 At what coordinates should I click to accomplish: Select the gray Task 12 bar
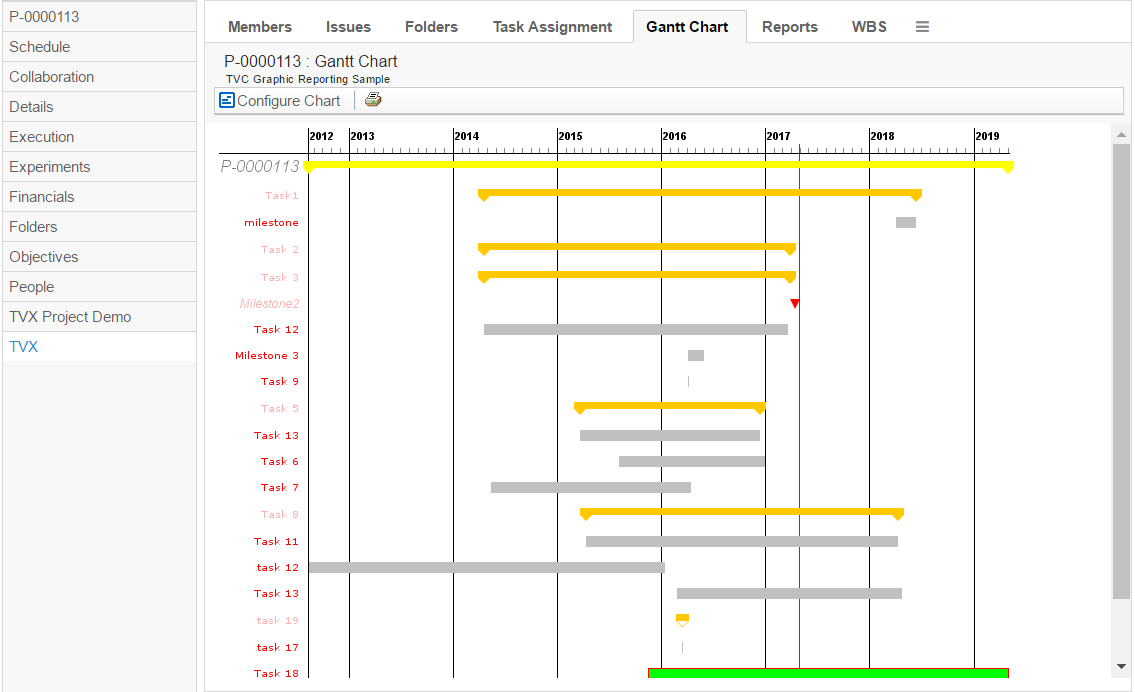(635, 329)
